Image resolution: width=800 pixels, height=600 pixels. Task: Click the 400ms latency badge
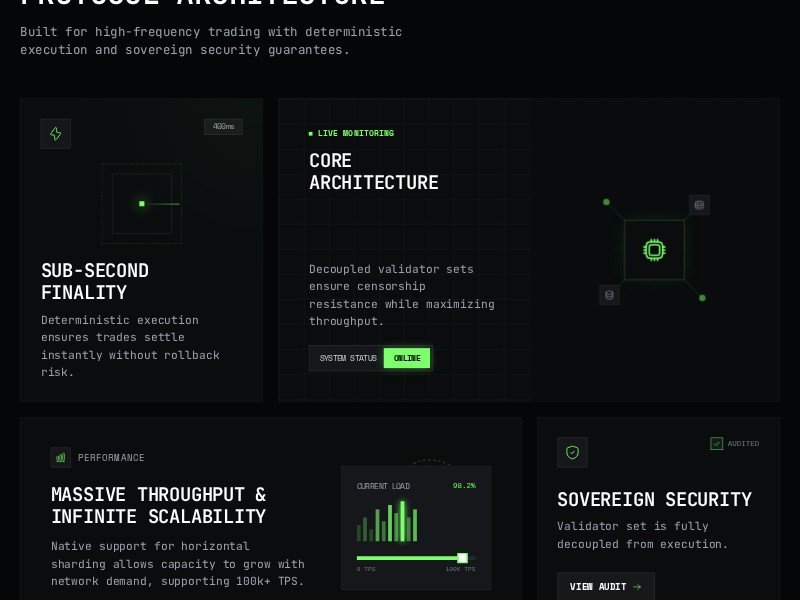pyautogui.click(x=223, y=126)
